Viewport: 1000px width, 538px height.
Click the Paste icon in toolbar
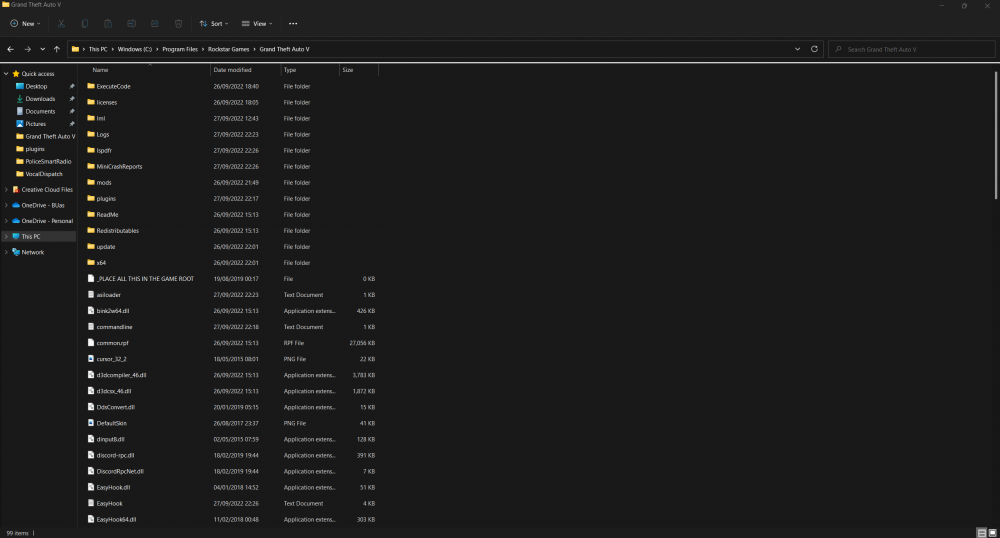pyautogui.click(x=108, y=24)
